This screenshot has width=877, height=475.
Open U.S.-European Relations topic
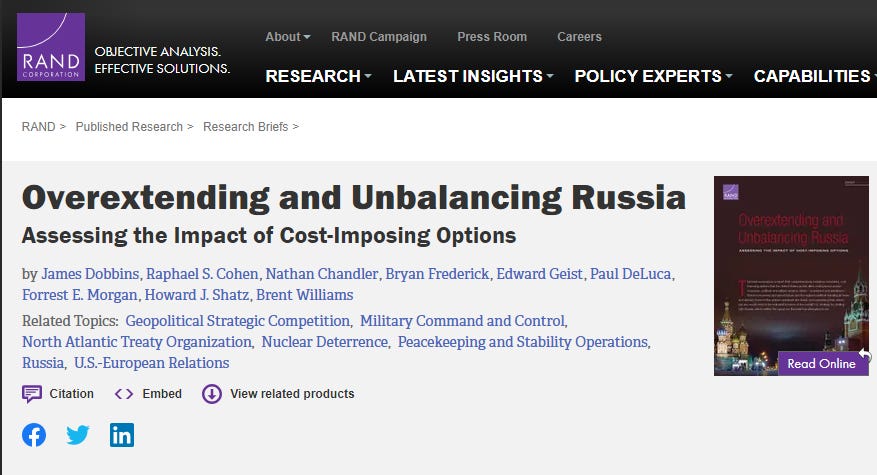(x=152, y=363)
